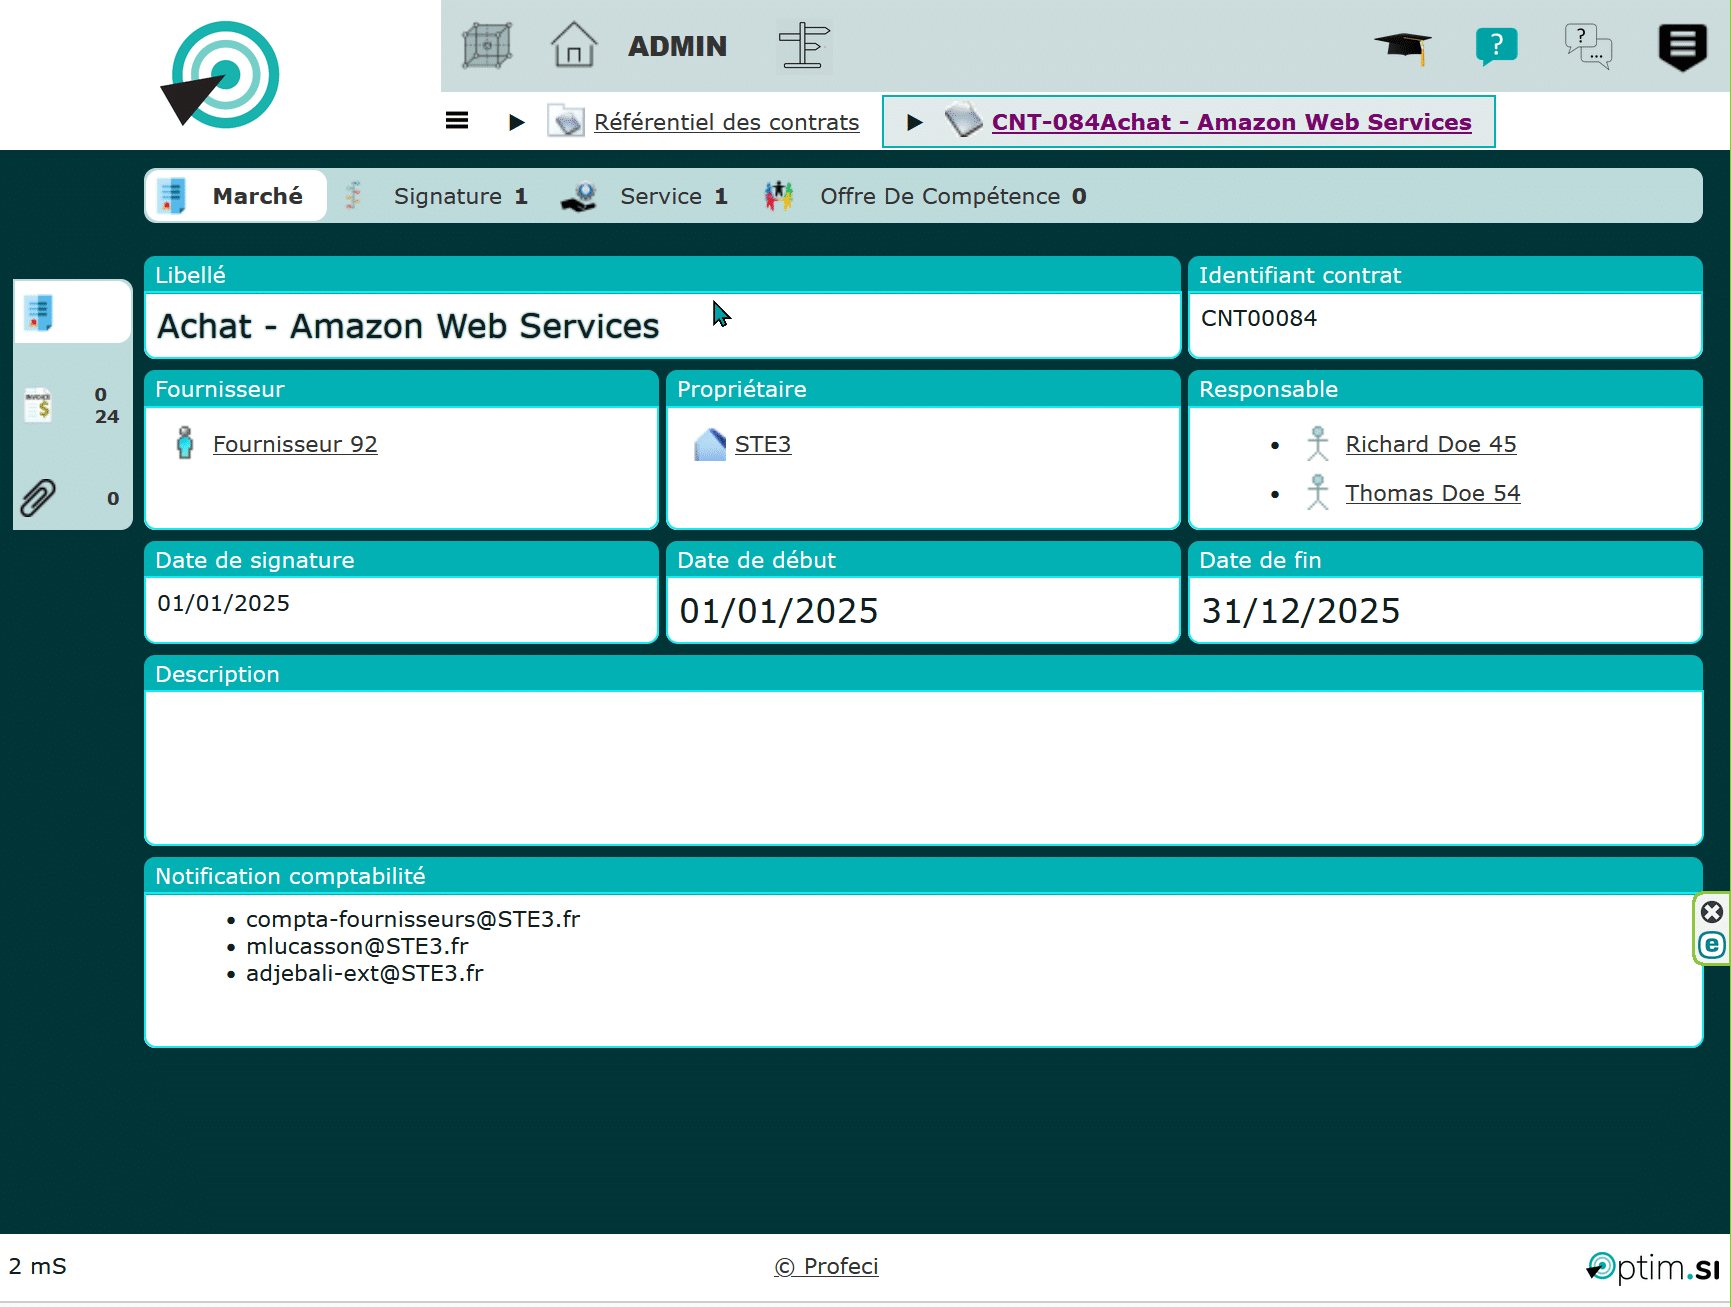This screenshot has height=1307, width=1731.
Task: Close the side widget with X button
Action: point(1712,912)
